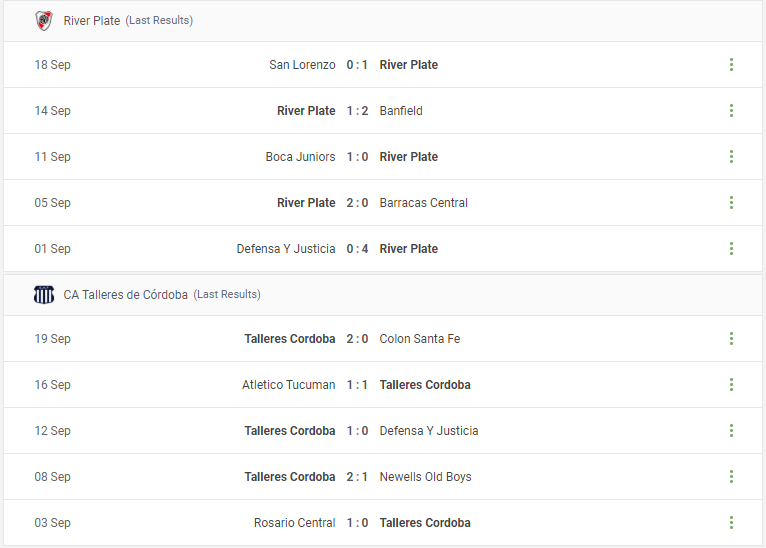Open more options for Atletico Tucuman match

point(731,384)
